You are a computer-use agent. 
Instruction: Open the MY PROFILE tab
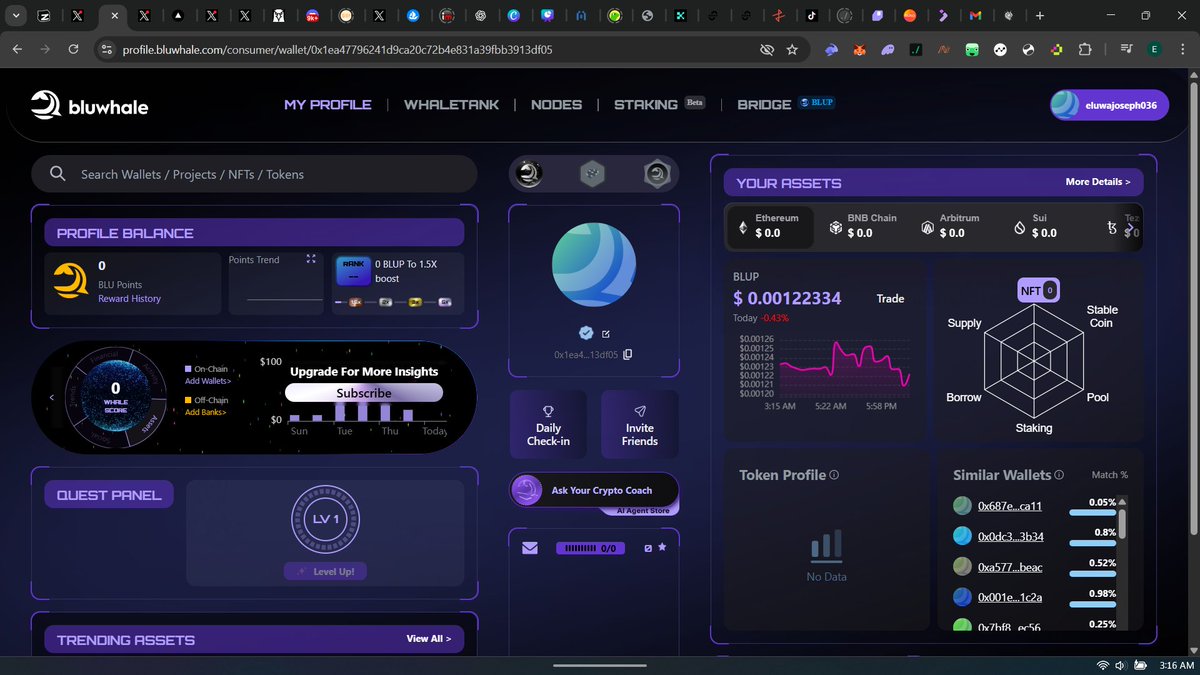(327, 104)
